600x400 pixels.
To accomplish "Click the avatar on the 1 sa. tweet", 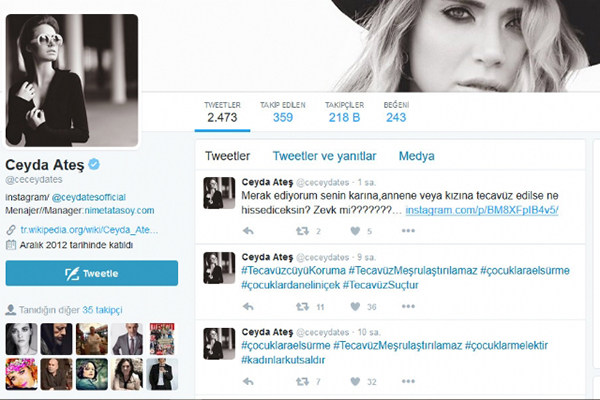I will pos(219,193).
